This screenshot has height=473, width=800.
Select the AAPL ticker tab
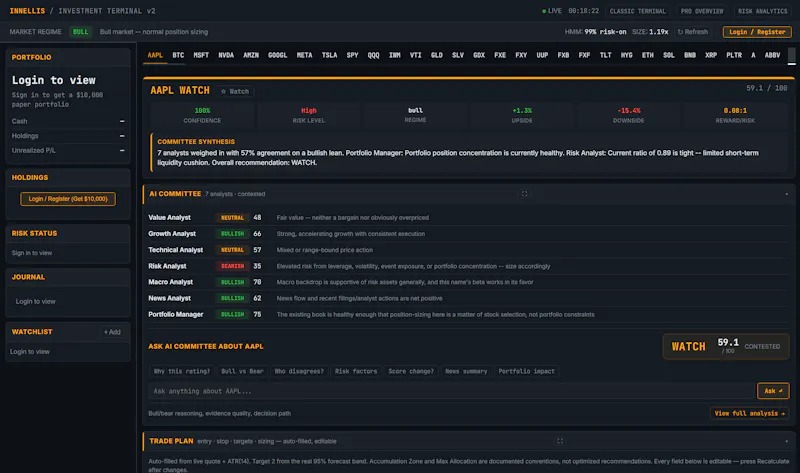(155, 55)
